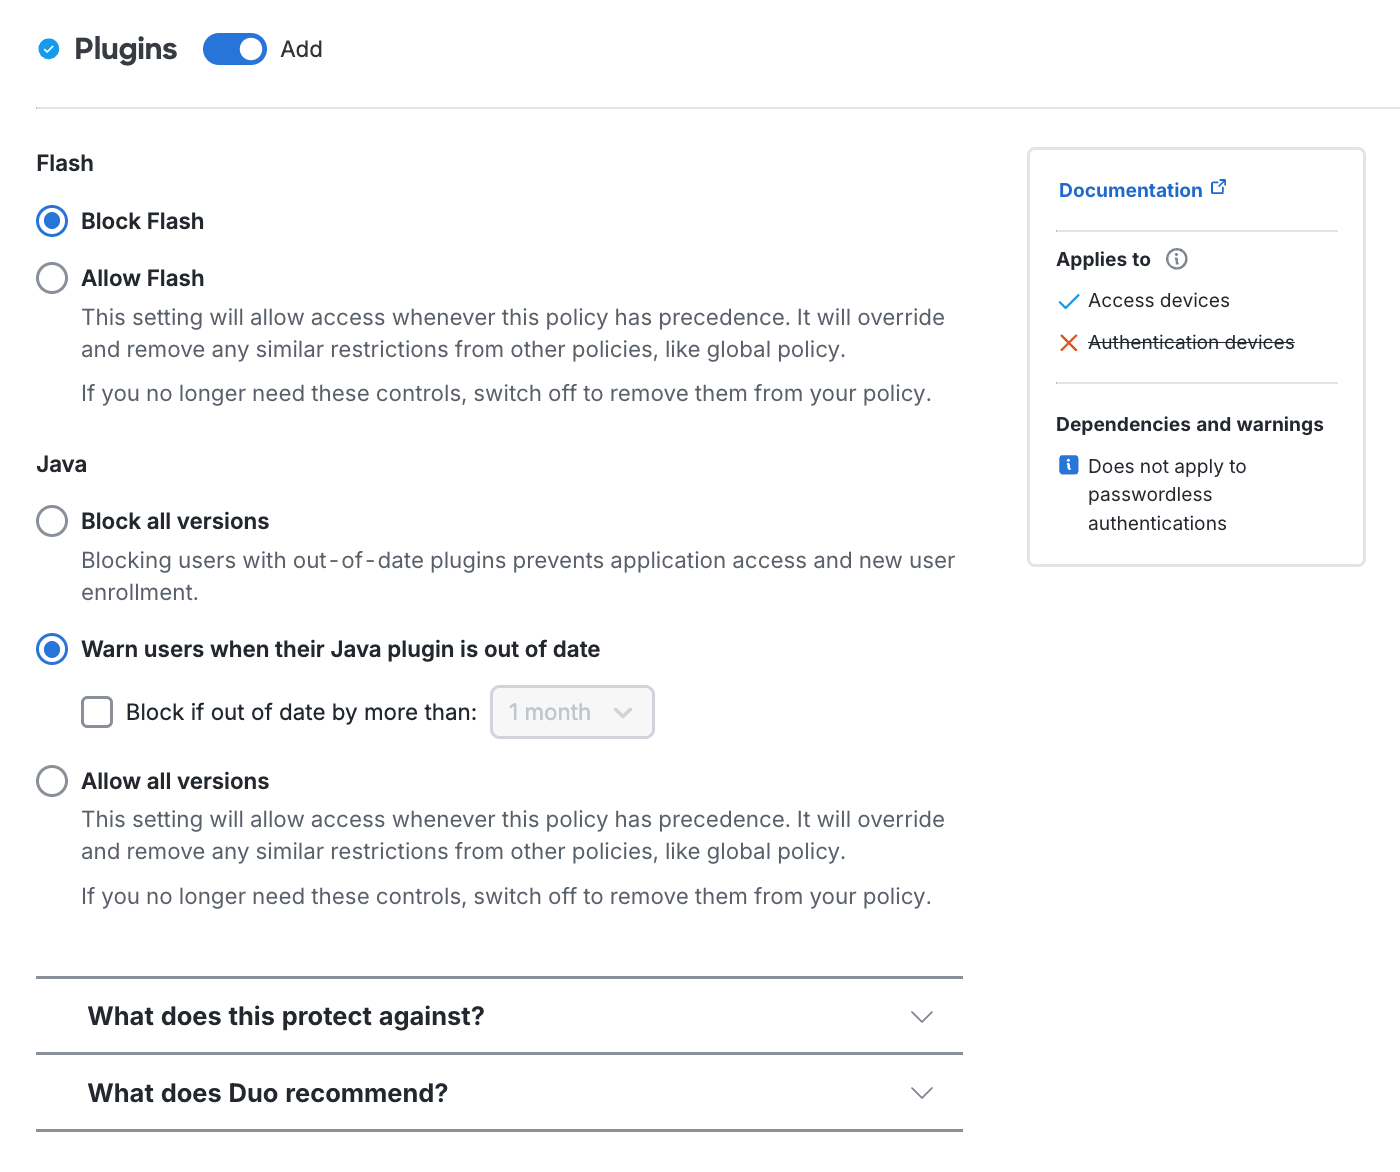The image size is (1400, 1172).
Task: Click the chevron on What does Duo recommend
Action: coord(921,1093)
